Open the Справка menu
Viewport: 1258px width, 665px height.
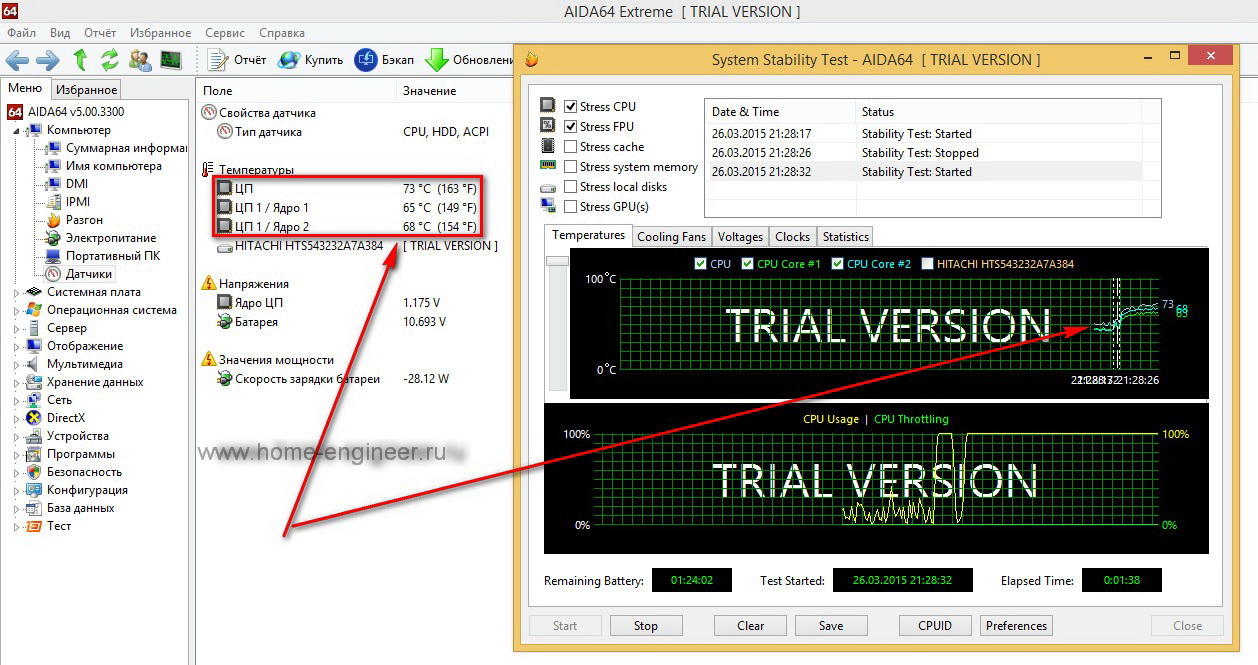click(281, 33)
